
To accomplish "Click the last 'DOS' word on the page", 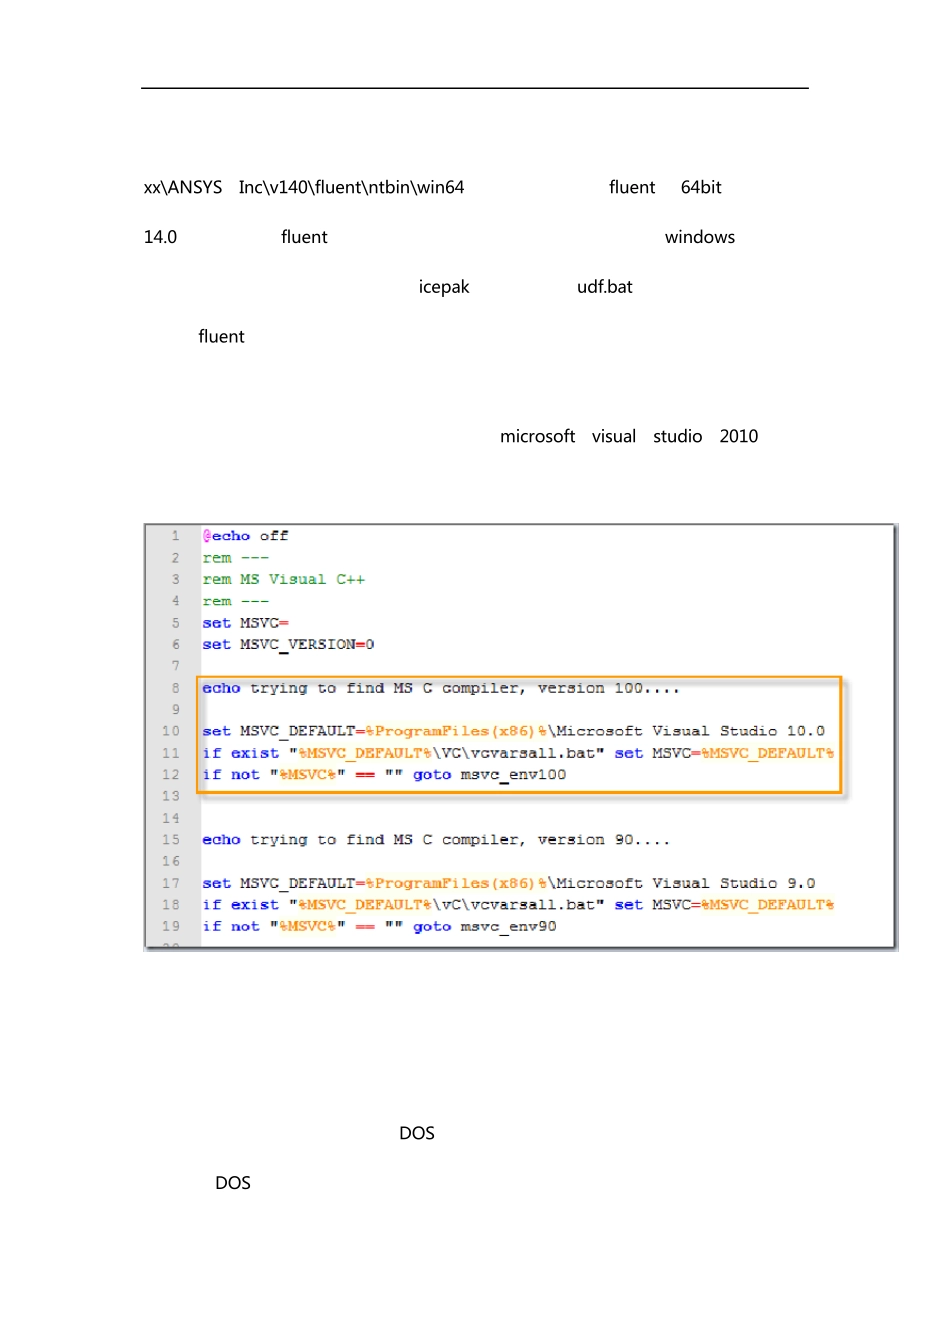I will [x=233, y=1183].
